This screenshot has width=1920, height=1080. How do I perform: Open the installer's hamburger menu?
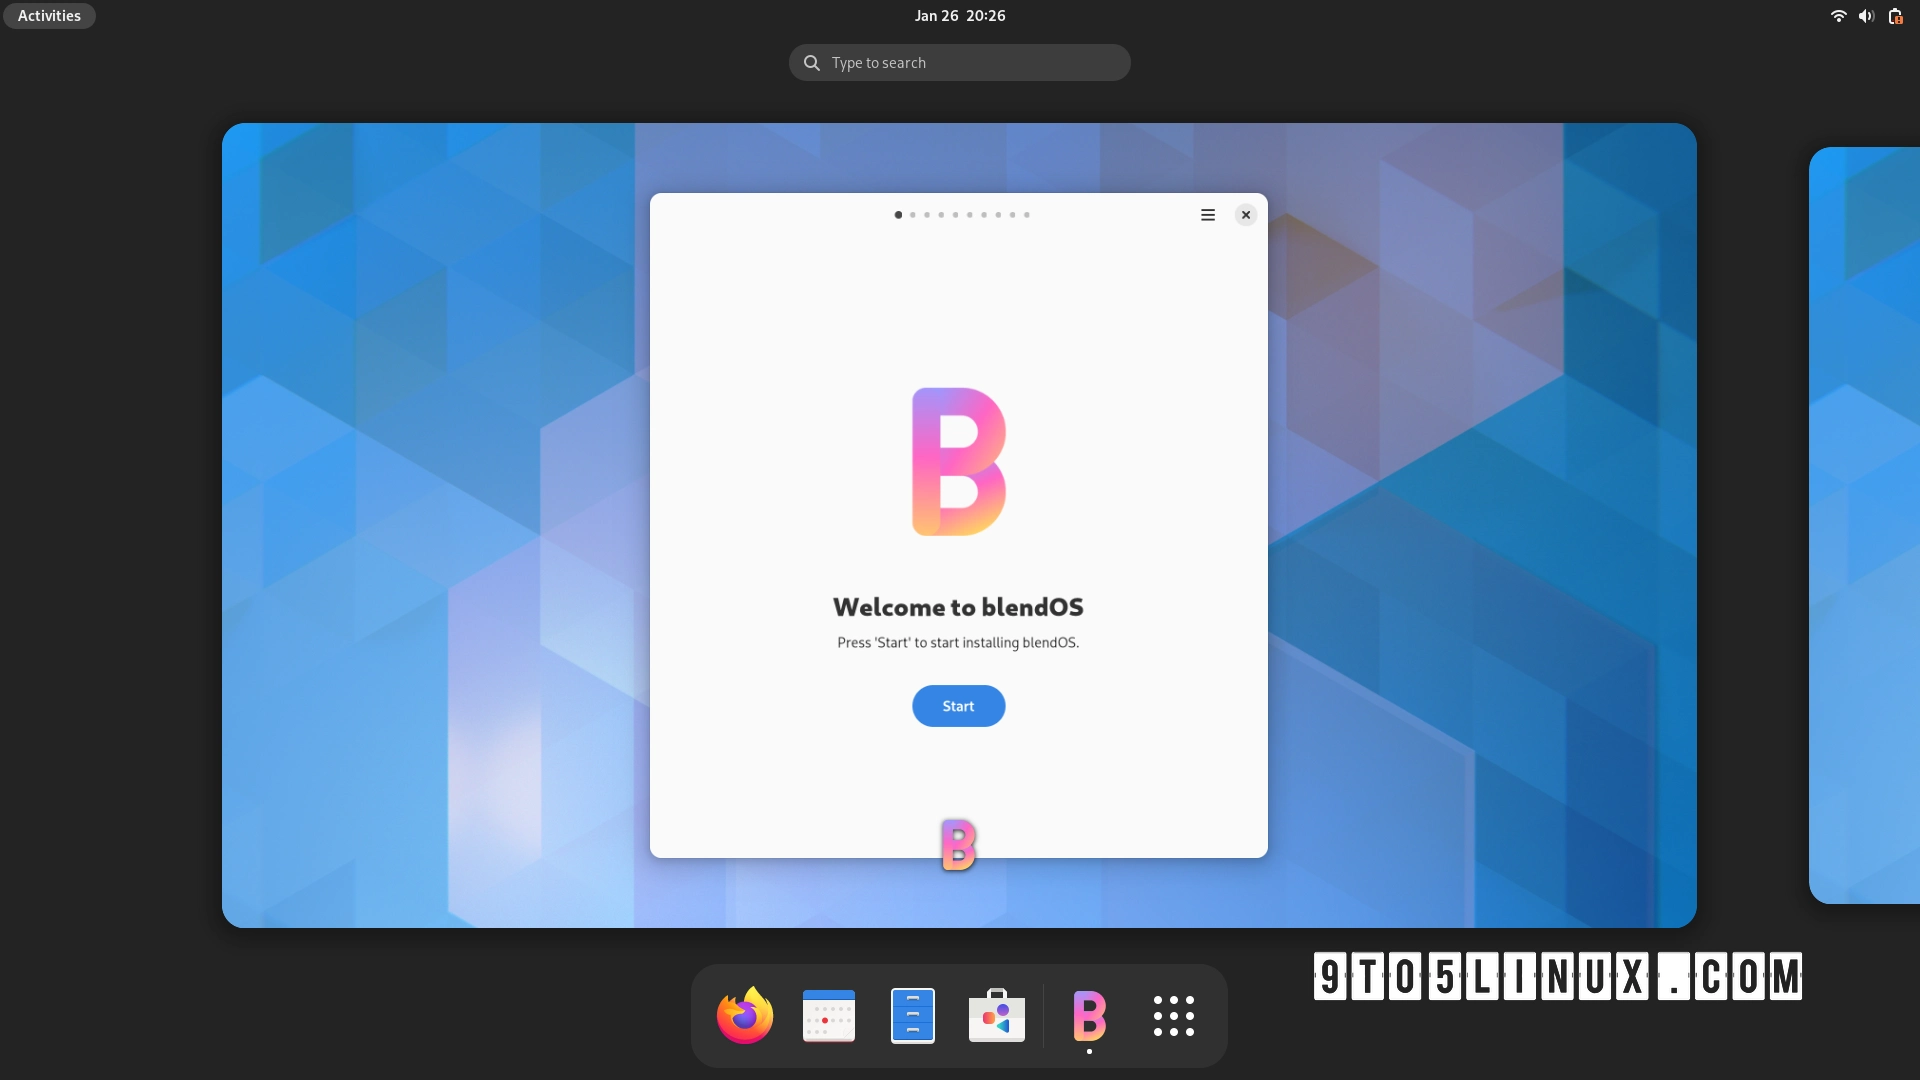1207,214
